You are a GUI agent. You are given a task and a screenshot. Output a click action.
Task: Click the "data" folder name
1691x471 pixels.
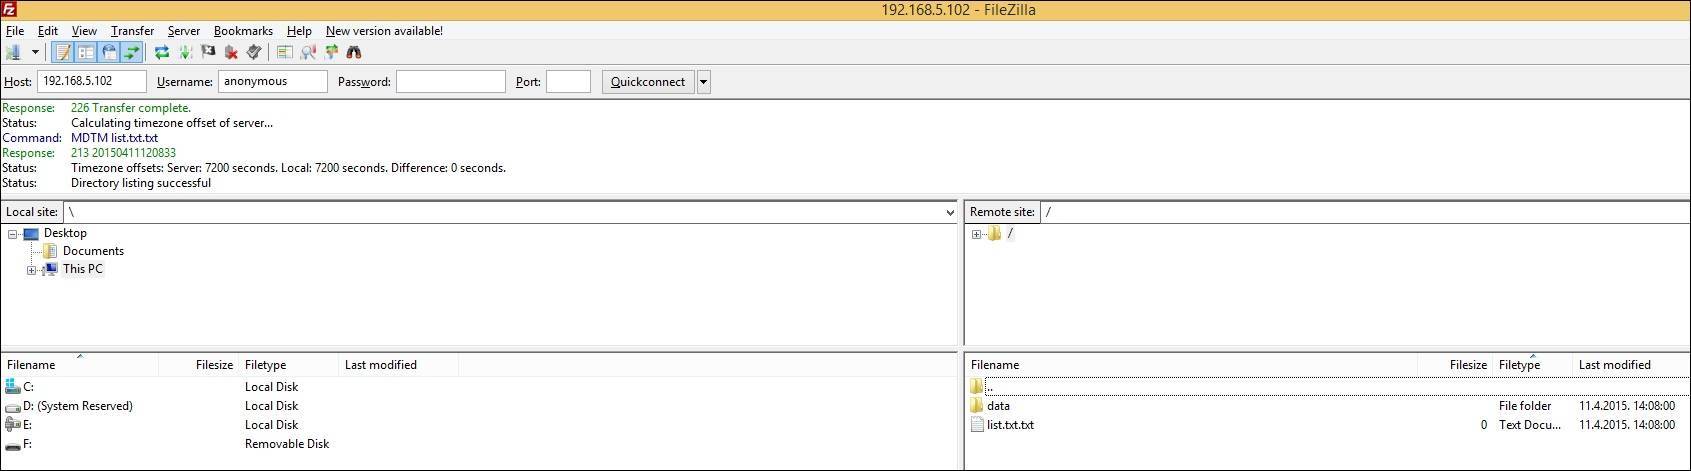(998, 406)
